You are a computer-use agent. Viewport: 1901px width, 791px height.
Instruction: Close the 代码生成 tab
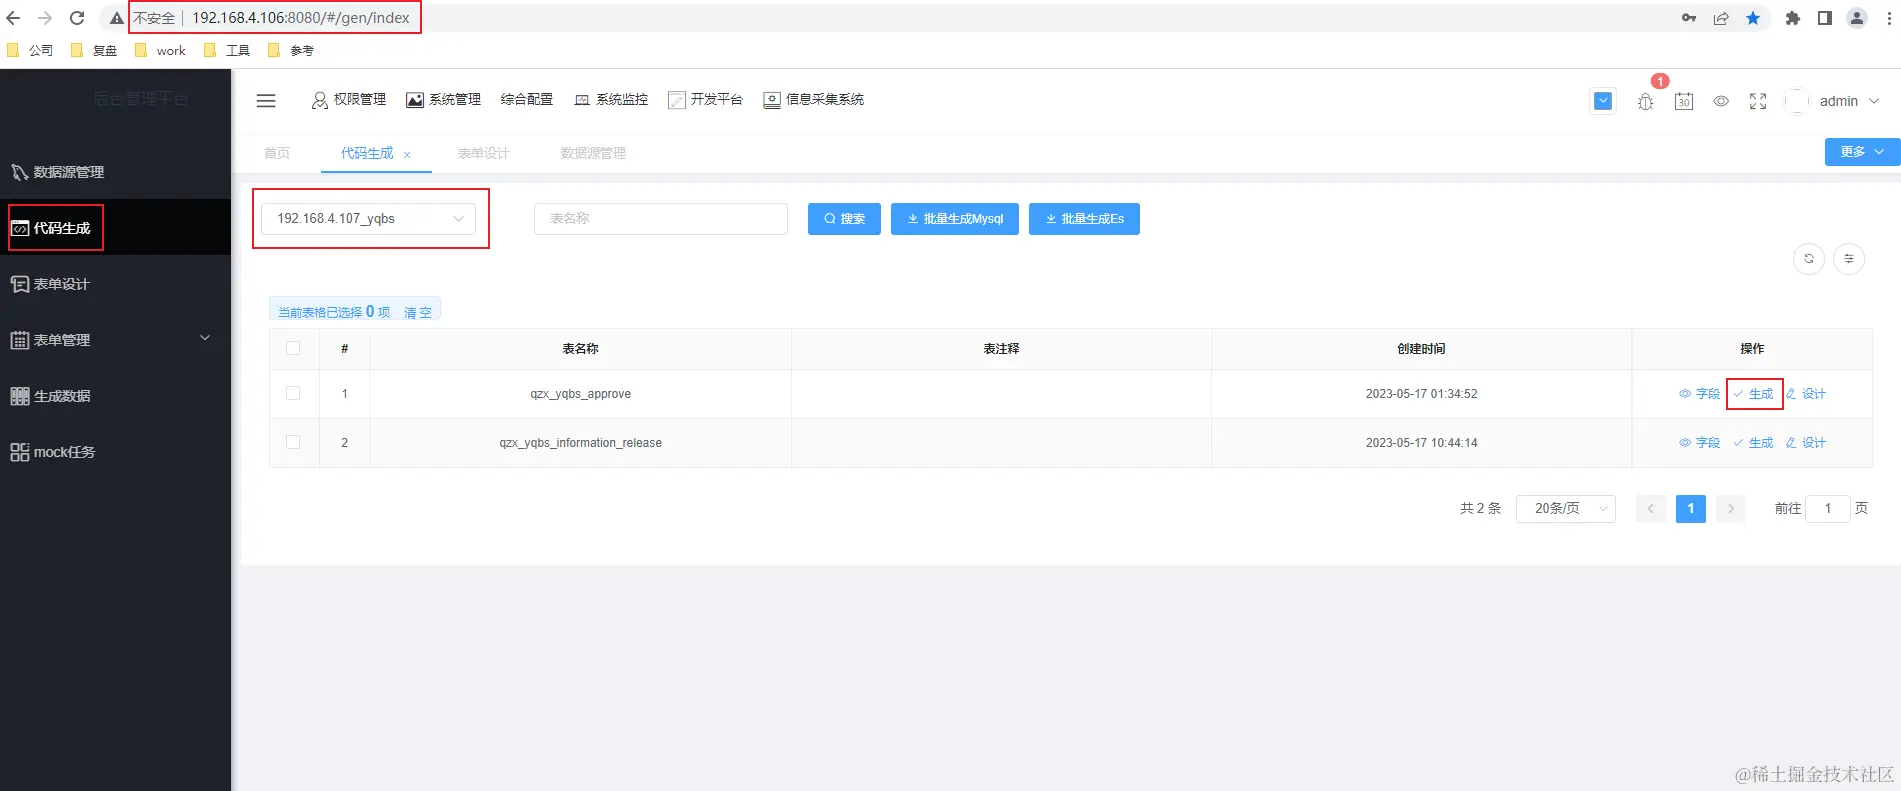pyautogui.click(x=407, y=154)
